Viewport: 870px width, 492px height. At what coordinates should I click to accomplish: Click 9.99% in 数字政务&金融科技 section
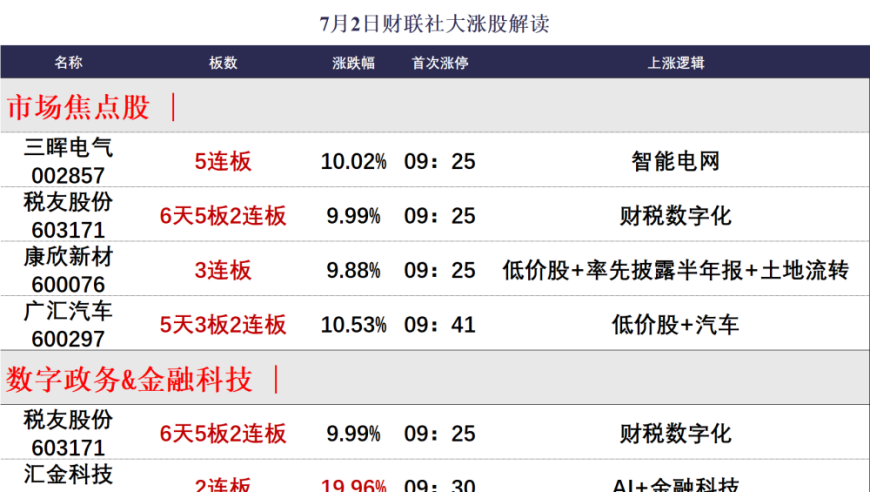[353, 433]
